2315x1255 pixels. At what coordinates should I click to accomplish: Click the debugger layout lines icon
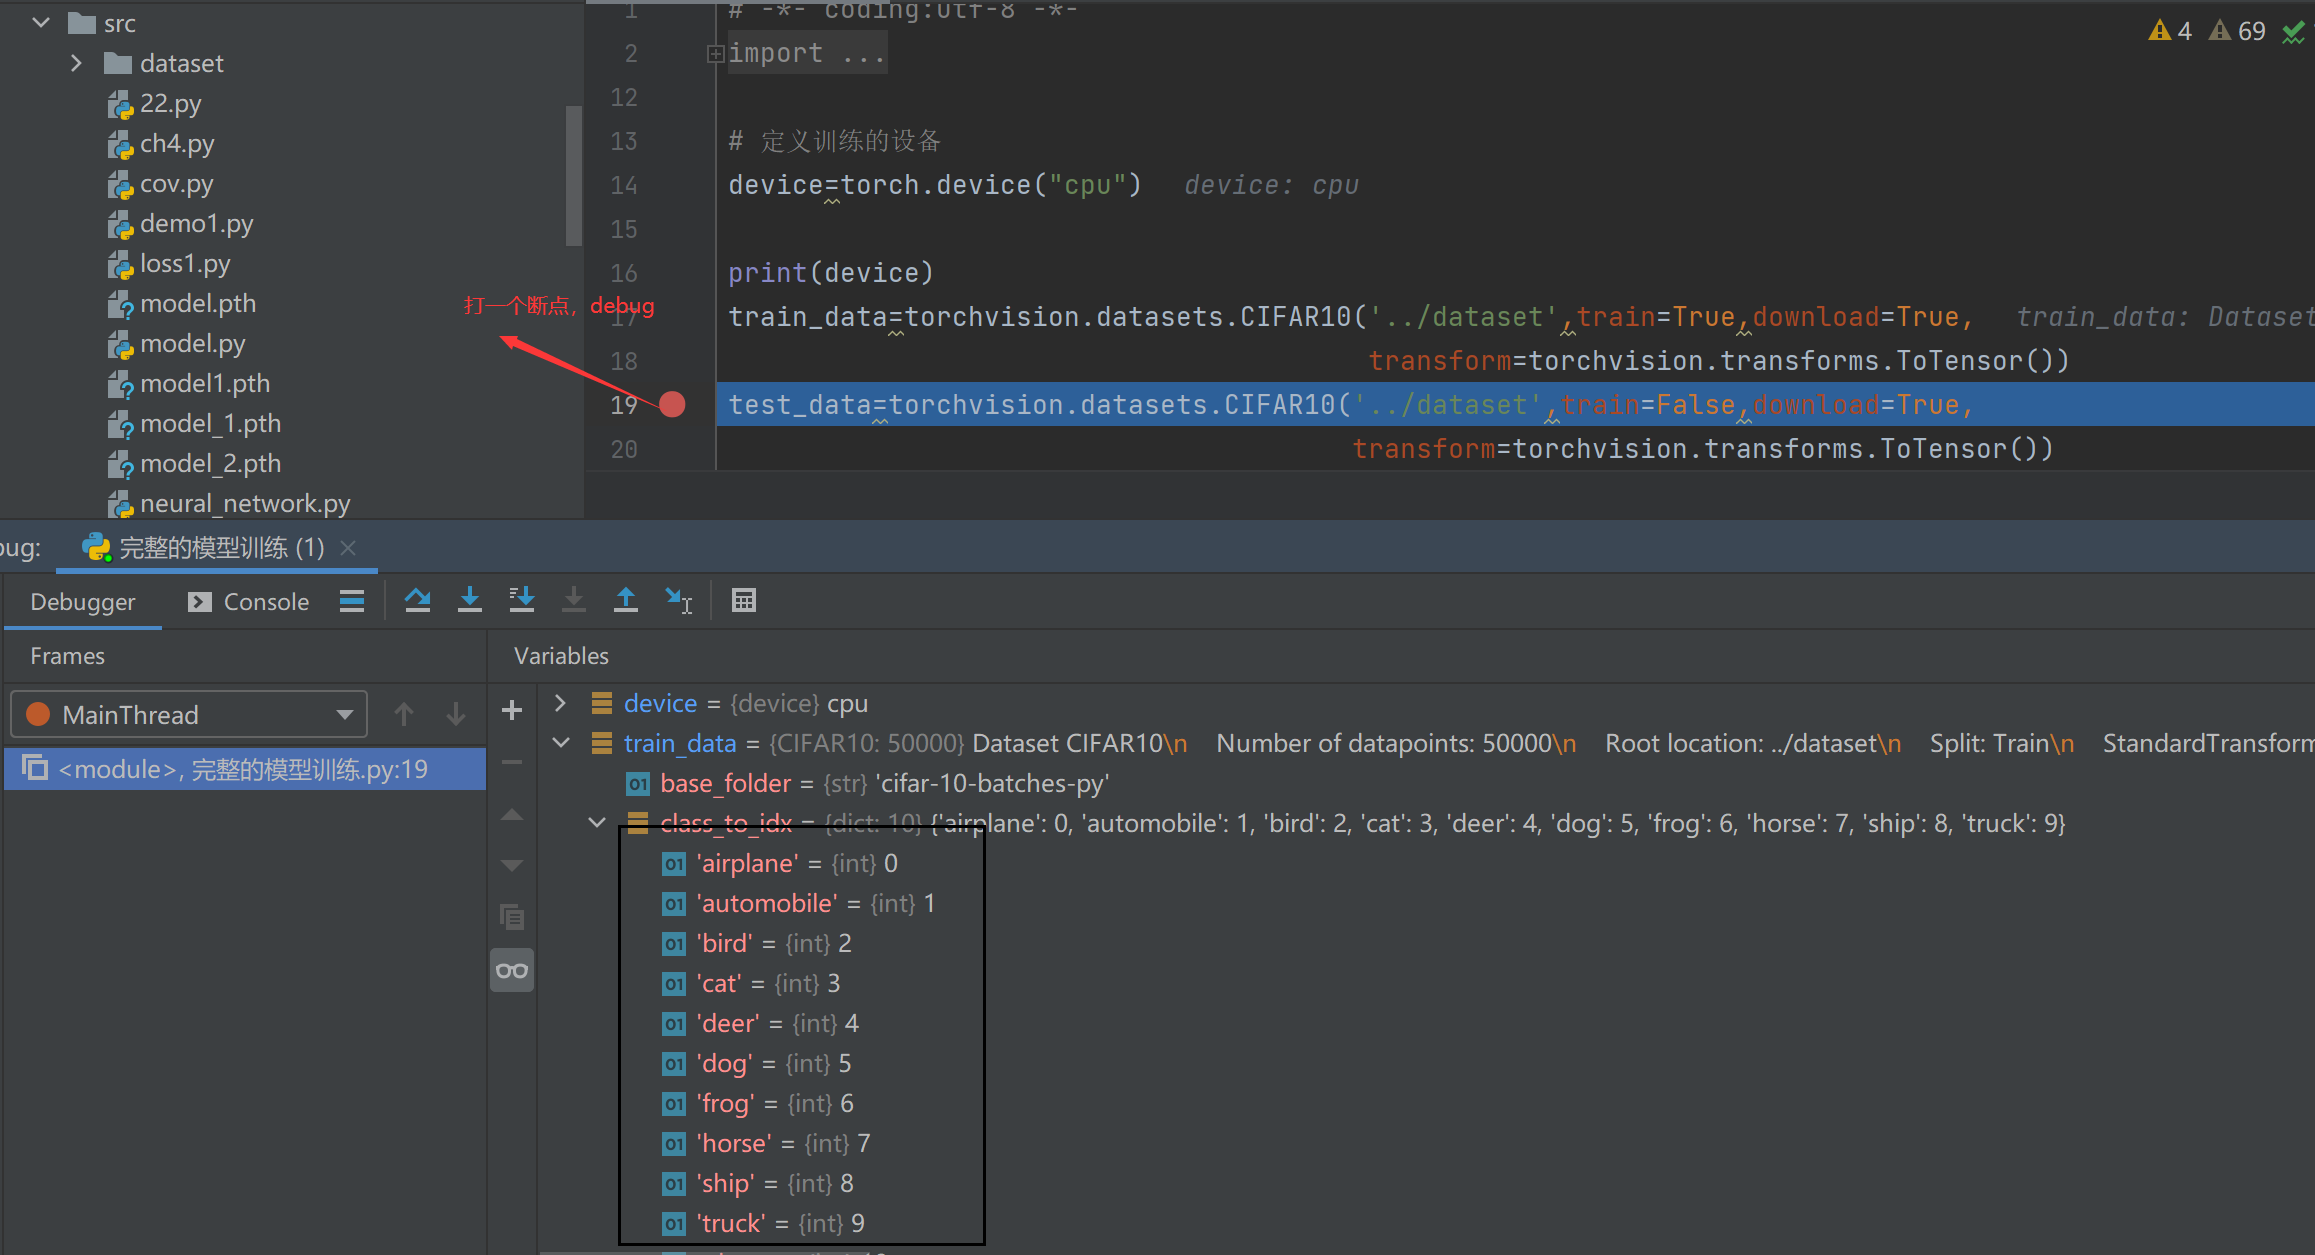352,600
